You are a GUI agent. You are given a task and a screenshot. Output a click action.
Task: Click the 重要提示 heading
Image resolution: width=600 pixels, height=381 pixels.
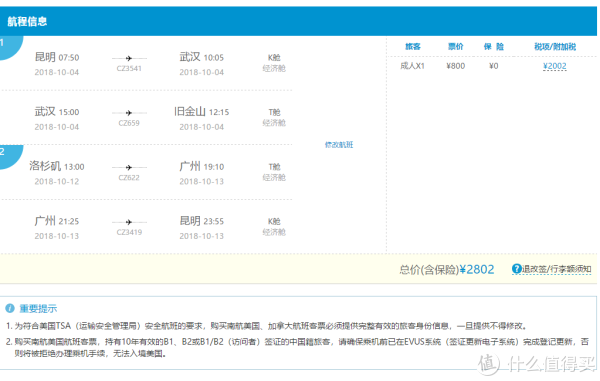coord(38,308)
